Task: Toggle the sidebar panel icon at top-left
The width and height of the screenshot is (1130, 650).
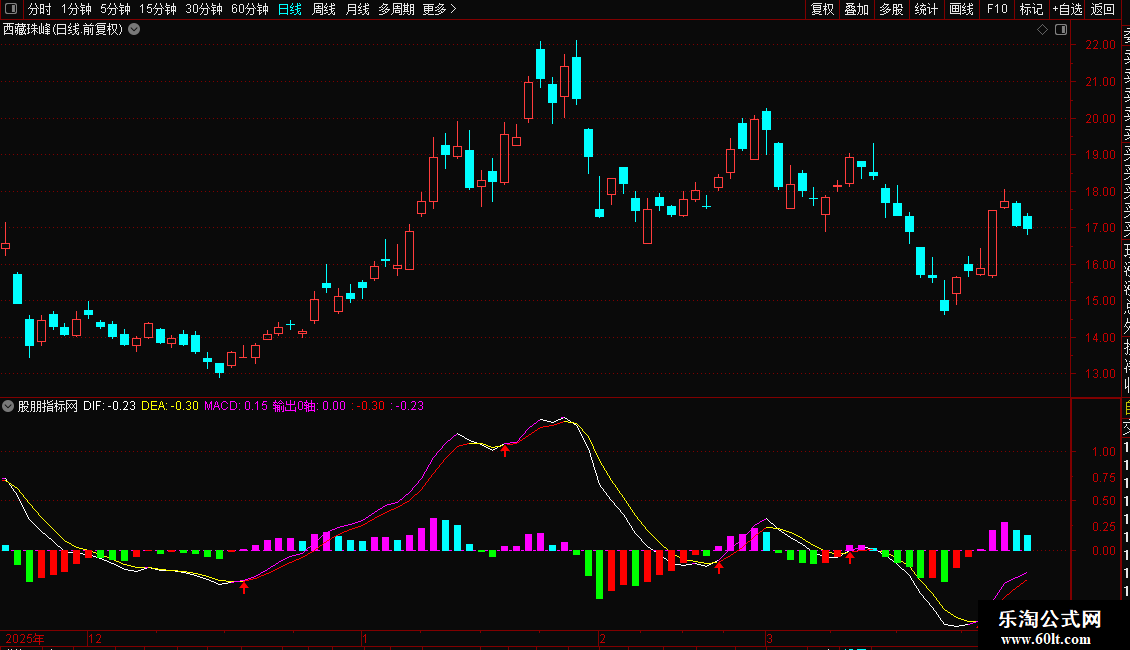Action: (11, 9)
